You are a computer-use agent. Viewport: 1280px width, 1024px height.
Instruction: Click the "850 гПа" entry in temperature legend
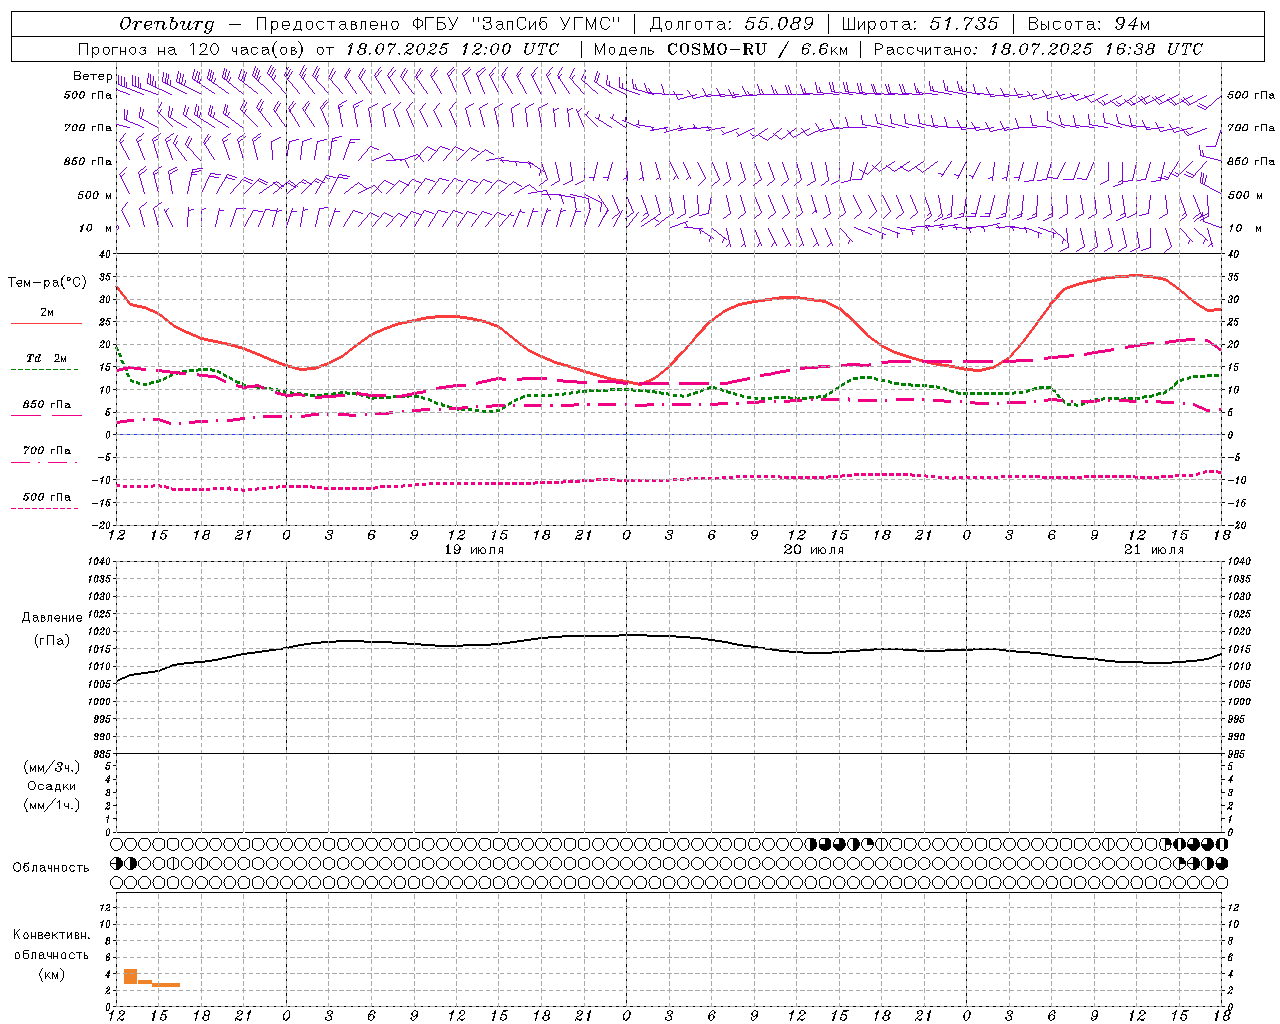pyautogui.click(x=47, y=405)
